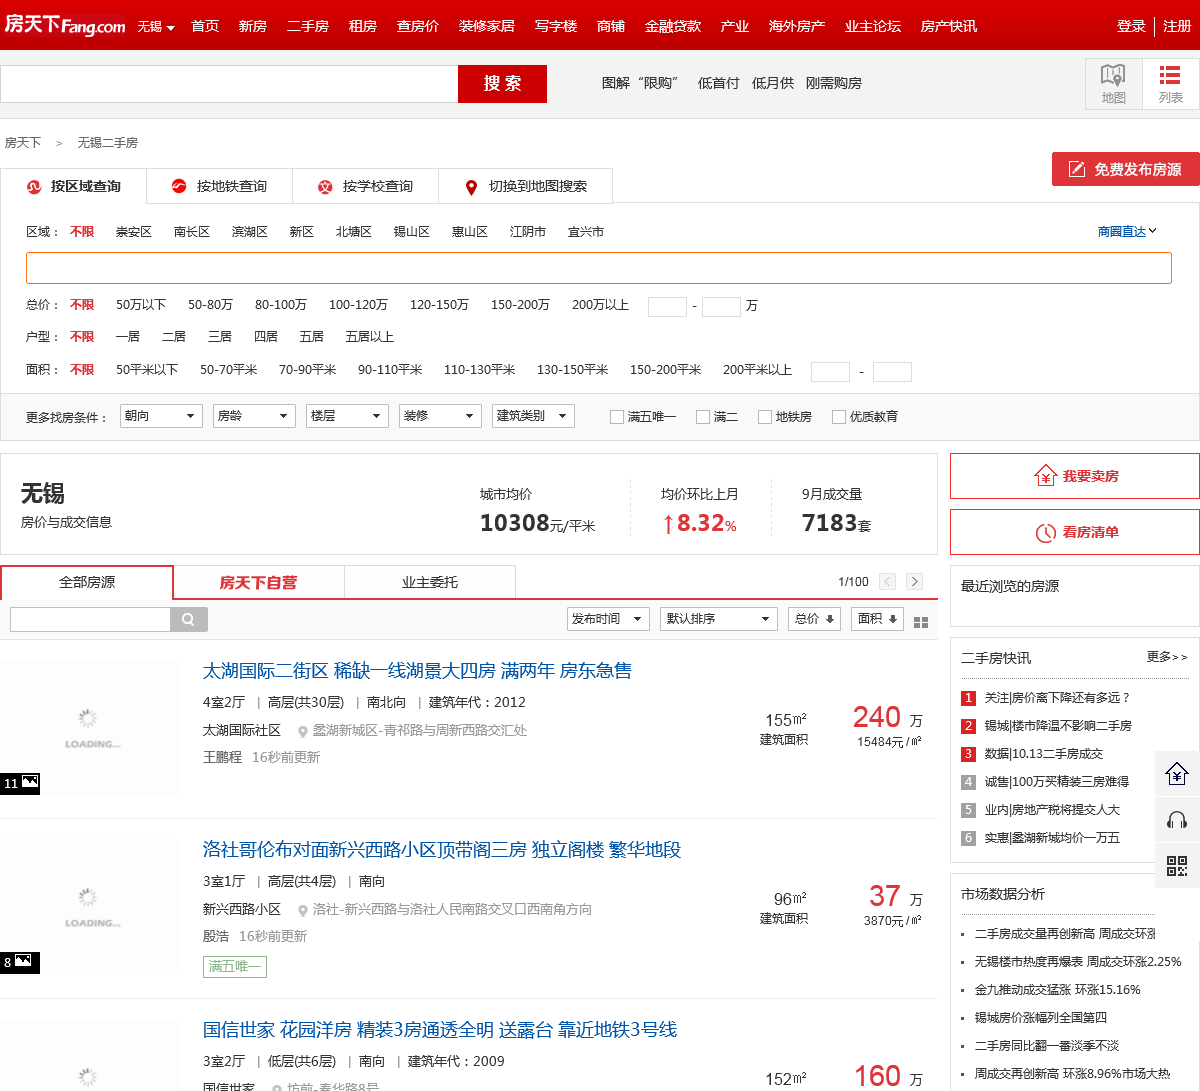1200x1091 pixels.
Task: Open listing 太湖国际二街区 稀缺一线湖景大四房
Action: click(417, 671)
